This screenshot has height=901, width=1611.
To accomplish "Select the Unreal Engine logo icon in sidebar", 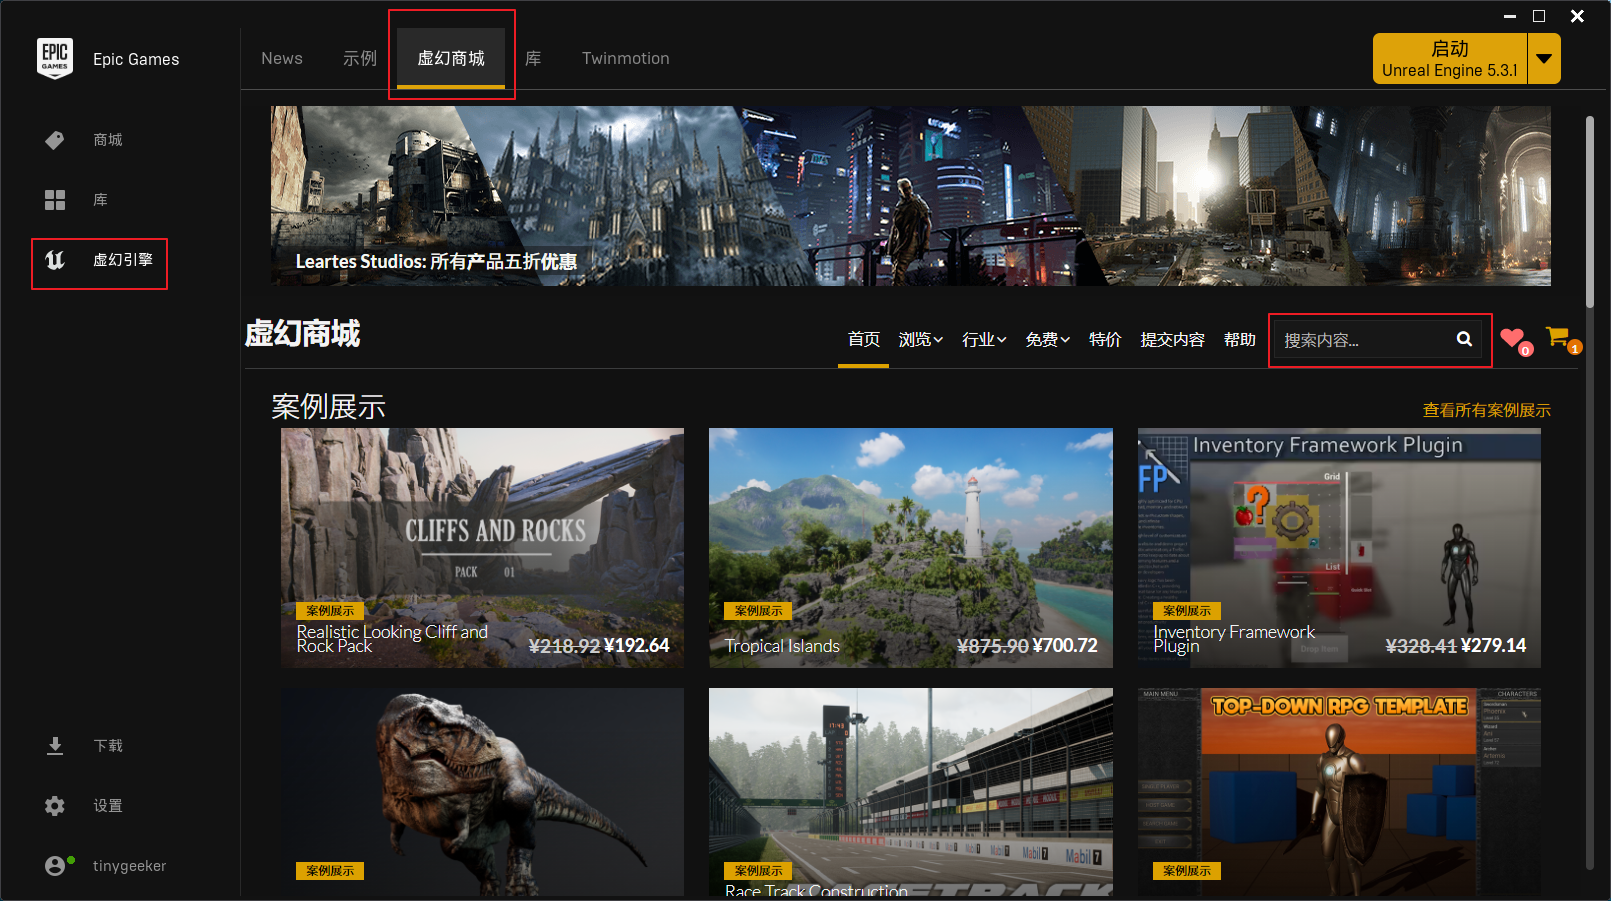I will pos(55,260).
